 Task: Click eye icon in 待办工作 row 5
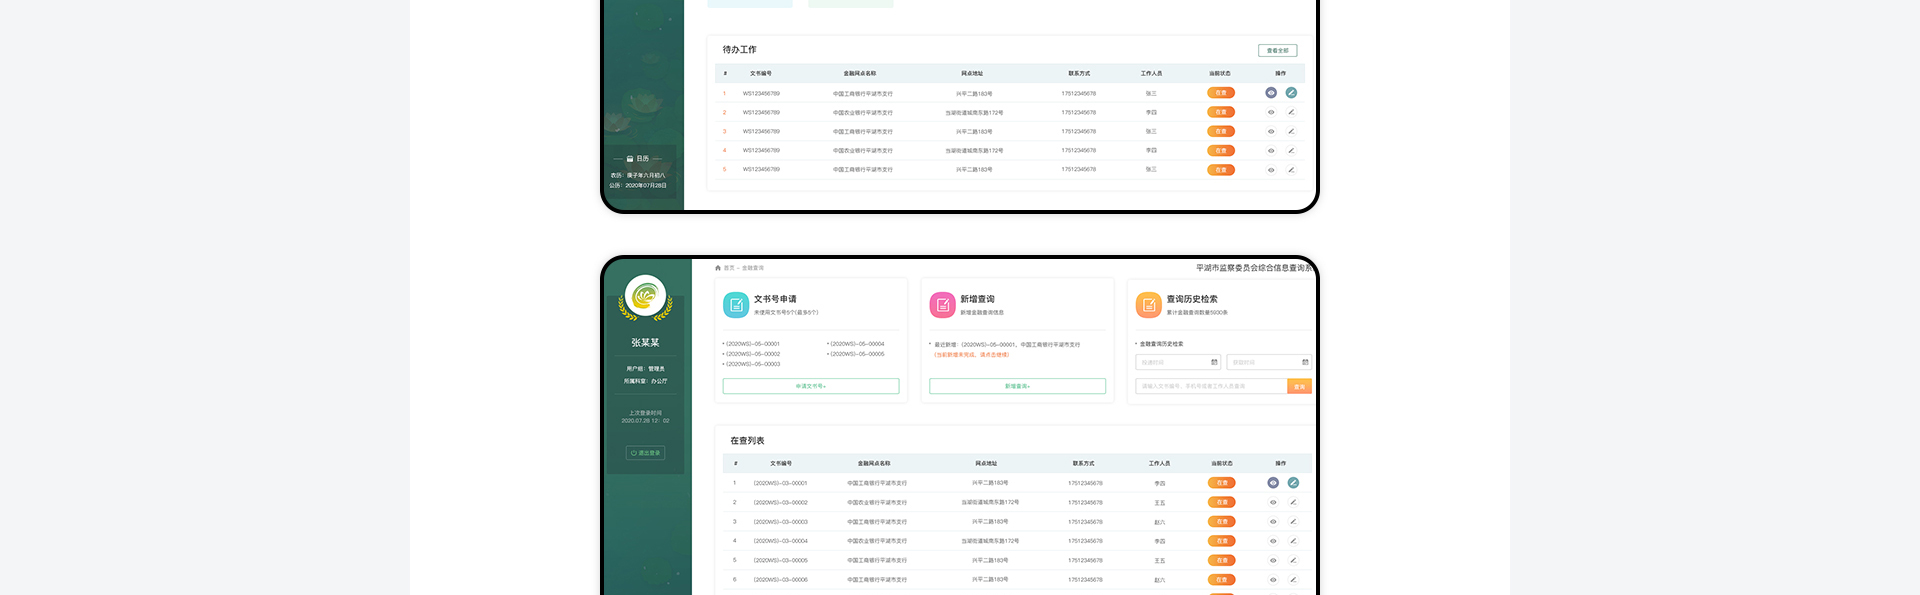[1271, 170]
